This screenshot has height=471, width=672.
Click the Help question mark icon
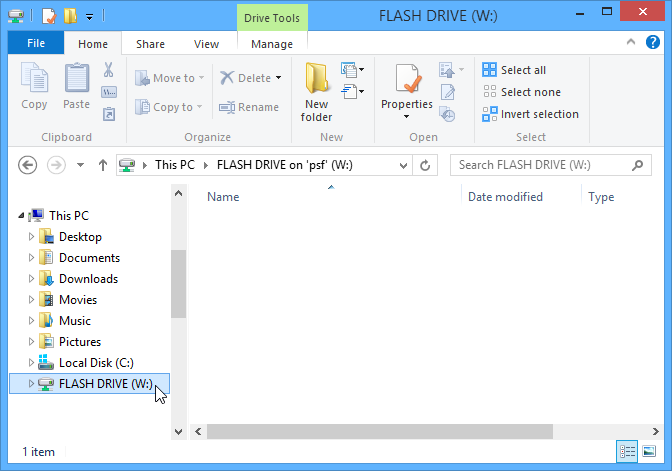tap(653, 42)
